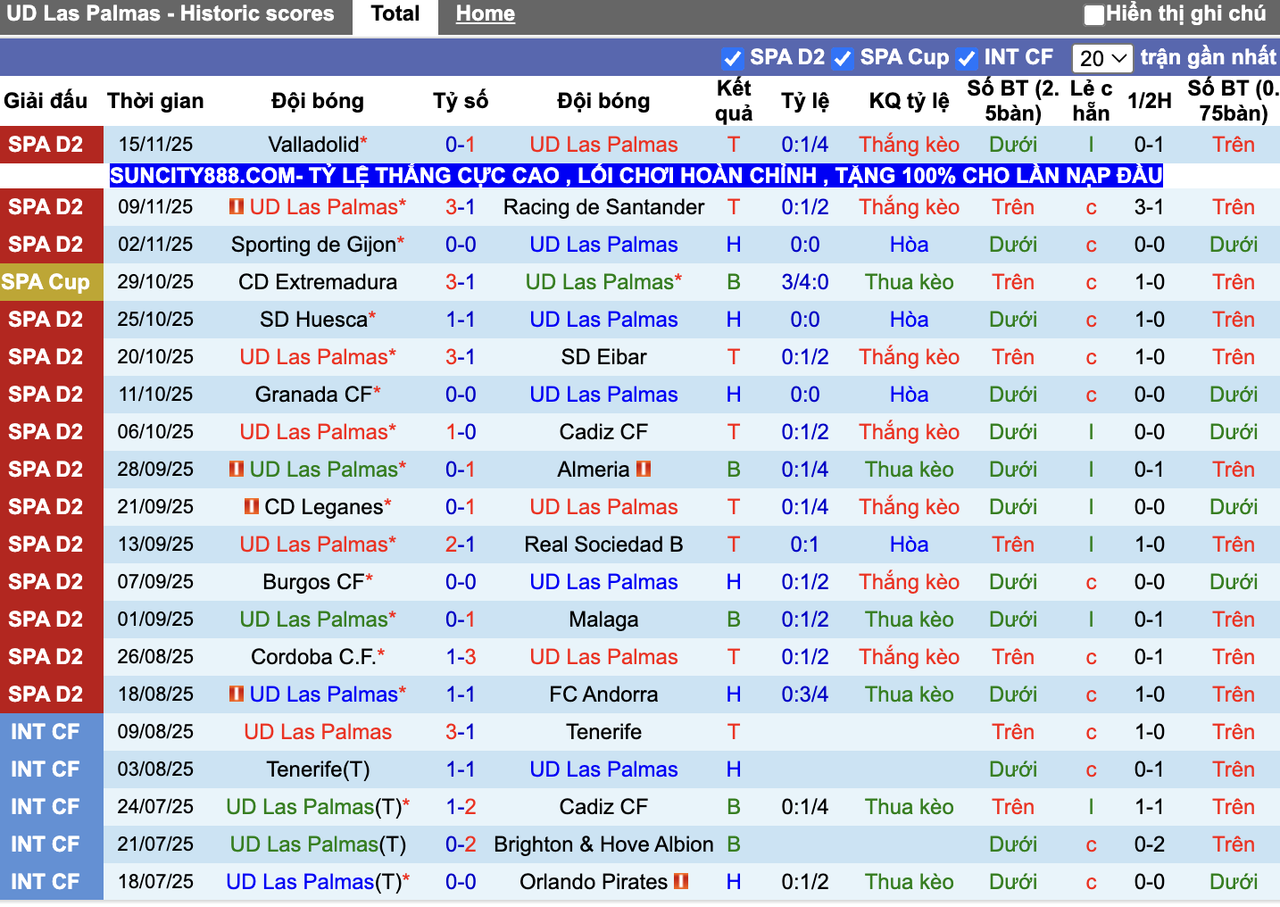Click the 'Lẻ chẵn' column header
Viewport: 1280px width, 907px height.
tap(1091, 101)
